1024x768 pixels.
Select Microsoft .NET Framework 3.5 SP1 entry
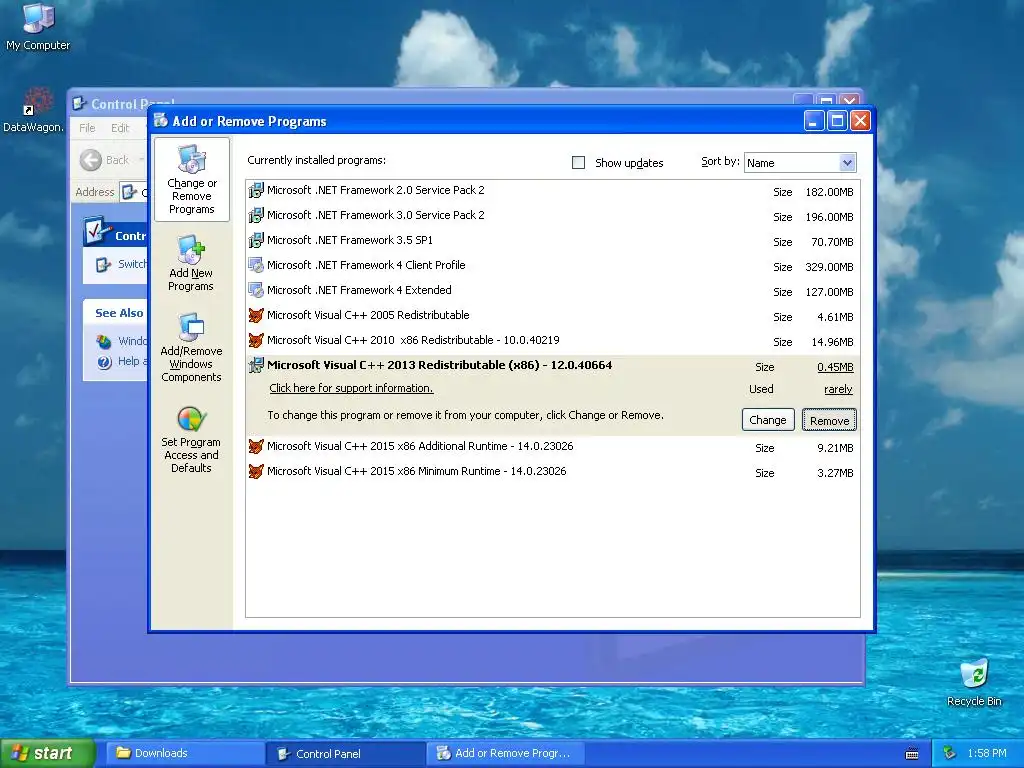(x=552, y=241)
